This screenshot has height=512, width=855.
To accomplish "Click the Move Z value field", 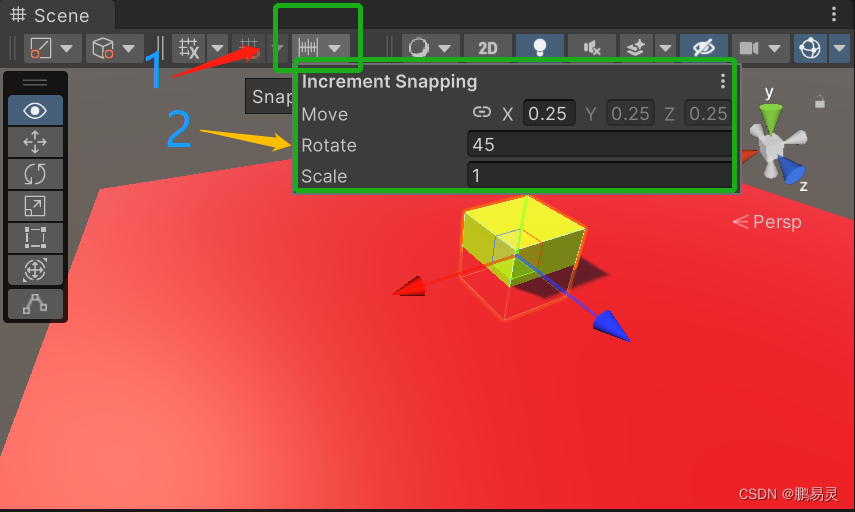I will tap(707, 113).
